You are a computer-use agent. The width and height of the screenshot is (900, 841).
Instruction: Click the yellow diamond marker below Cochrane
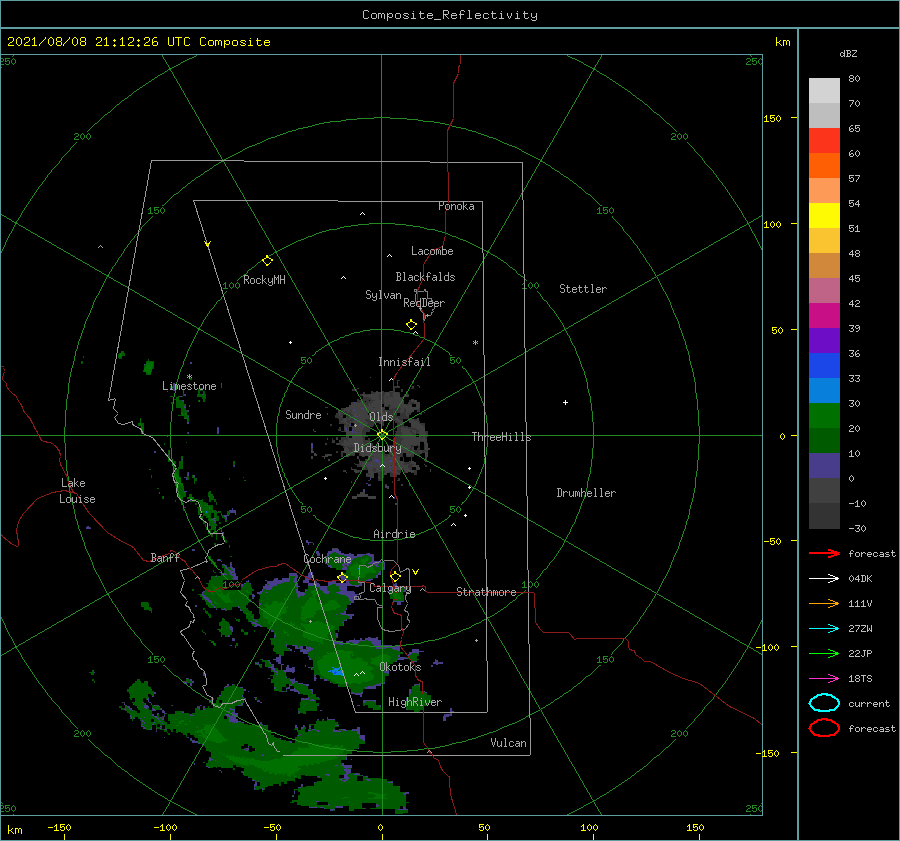pos(342,578)
